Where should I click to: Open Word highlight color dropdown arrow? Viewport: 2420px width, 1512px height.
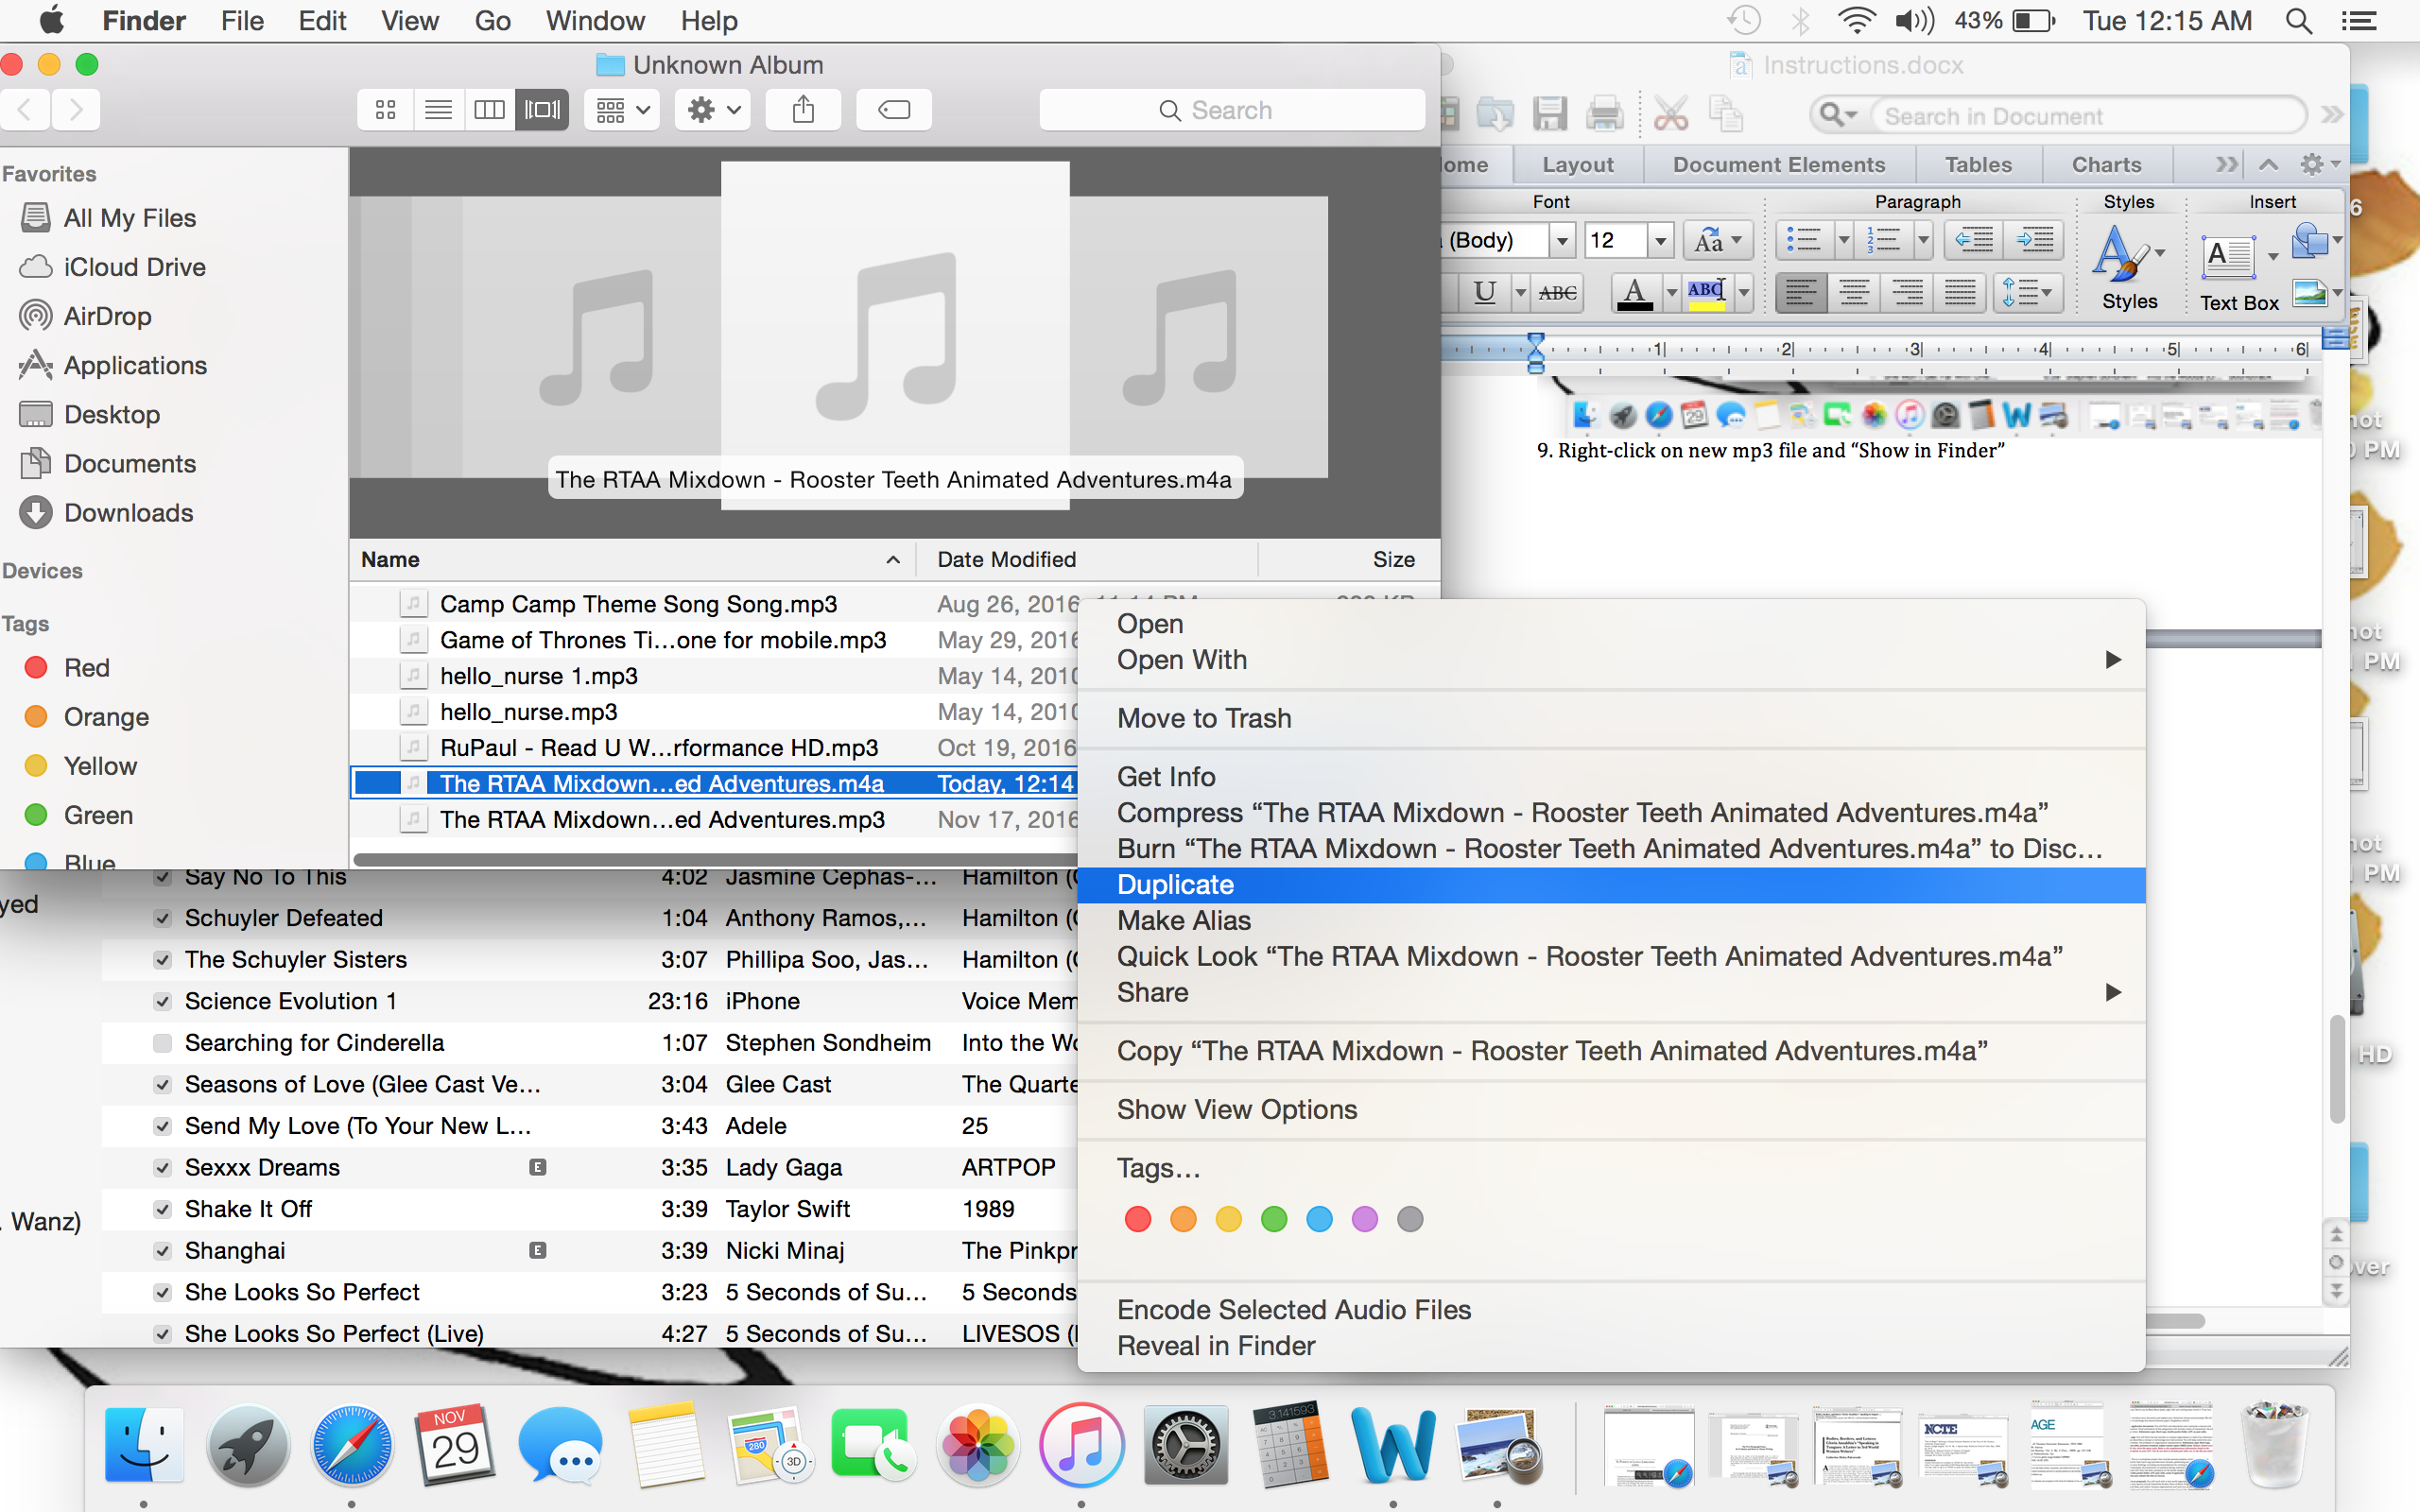1744,292
